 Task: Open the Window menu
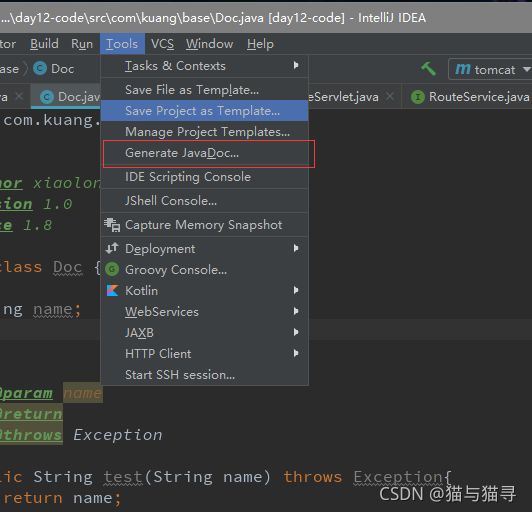209,44
